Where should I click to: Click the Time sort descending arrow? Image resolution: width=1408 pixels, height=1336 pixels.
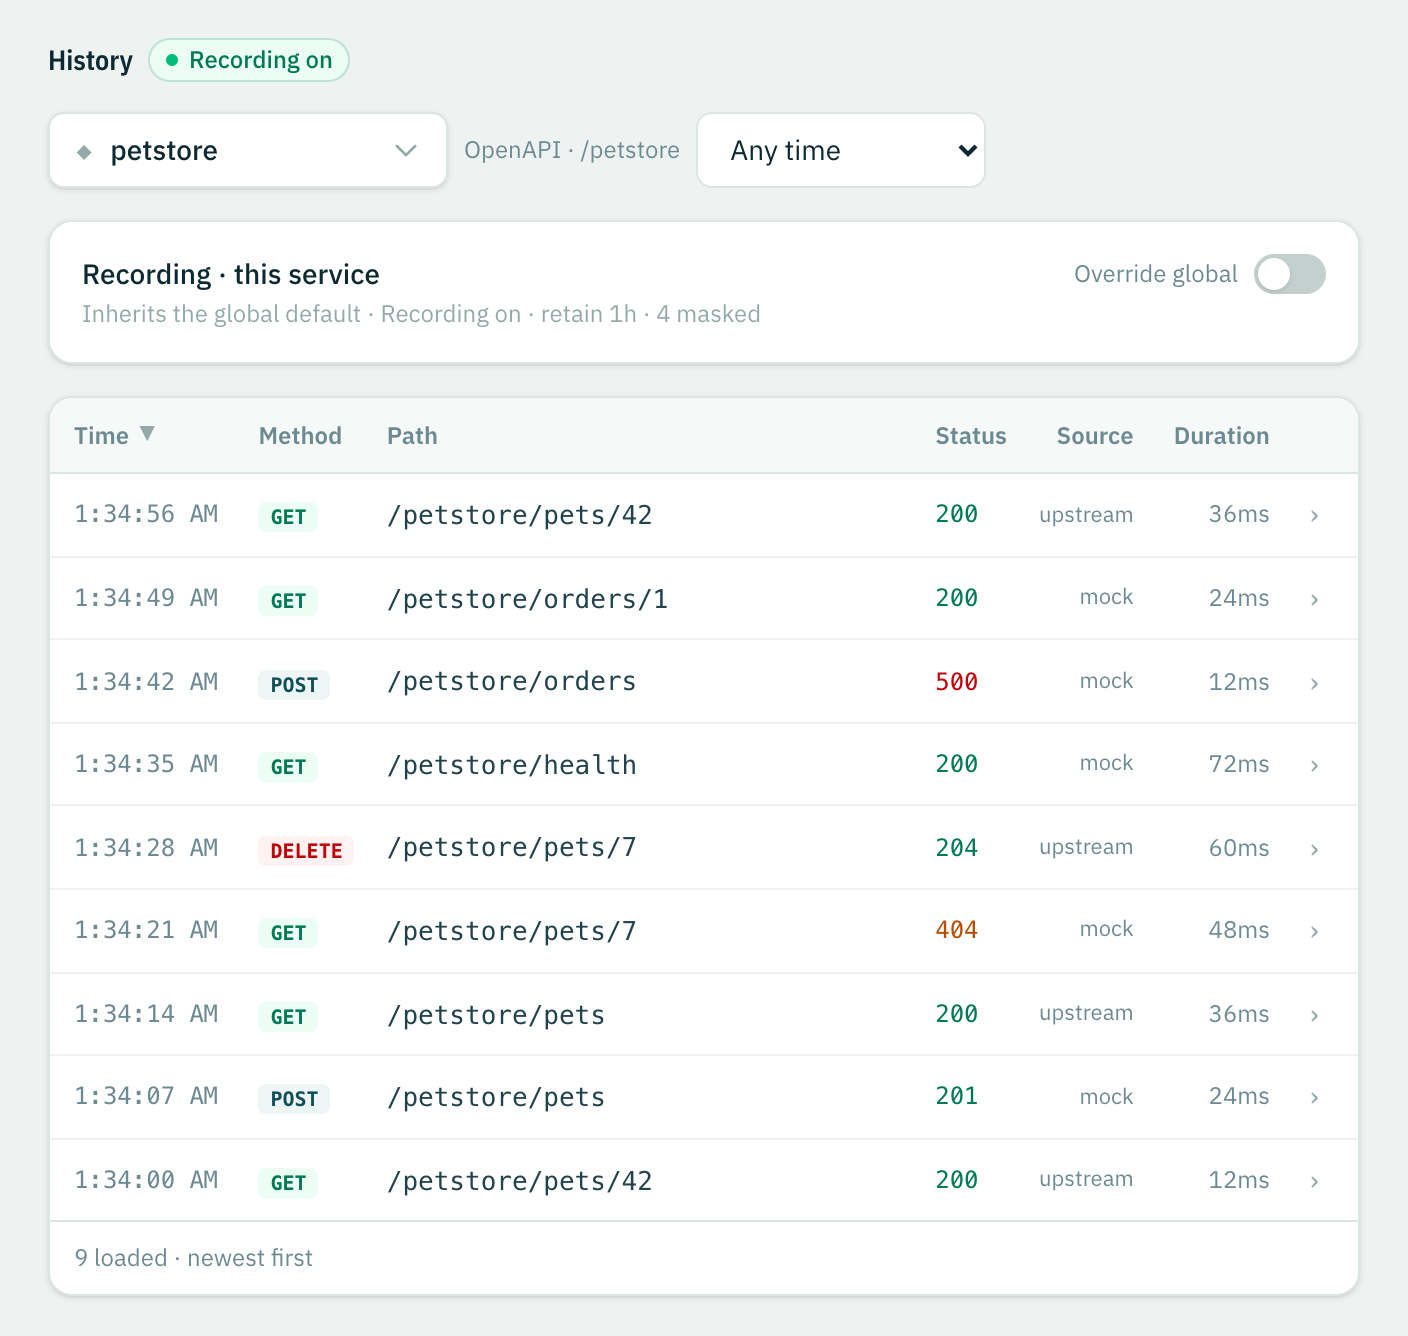click(147, 434)
